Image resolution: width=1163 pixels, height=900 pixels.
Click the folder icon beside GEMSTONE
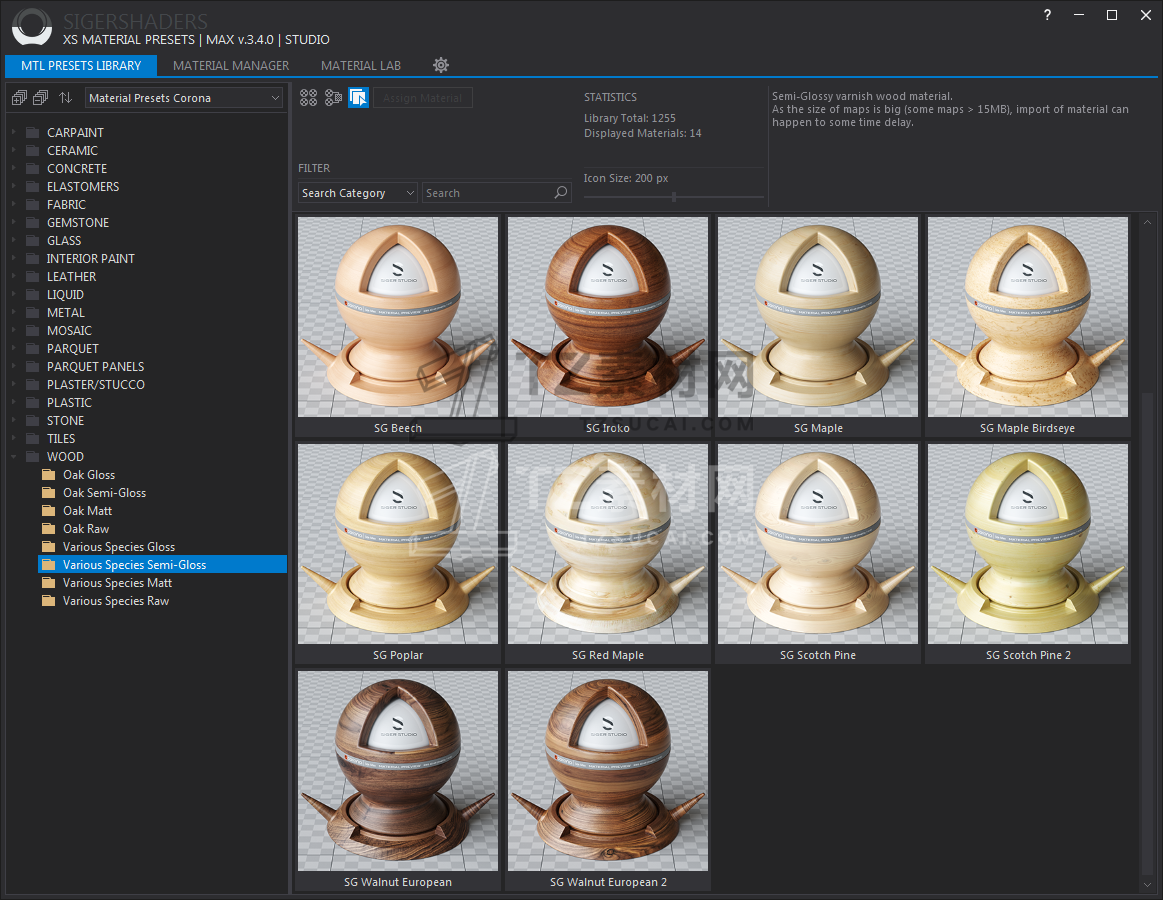click(33, 223)
